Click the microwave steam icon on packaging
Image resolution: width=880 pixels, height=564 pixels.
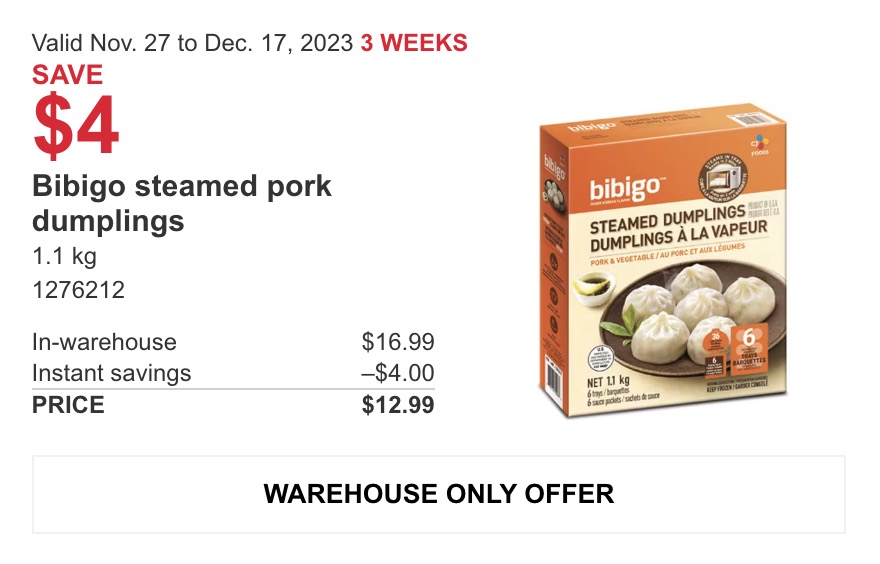[723, 179]
